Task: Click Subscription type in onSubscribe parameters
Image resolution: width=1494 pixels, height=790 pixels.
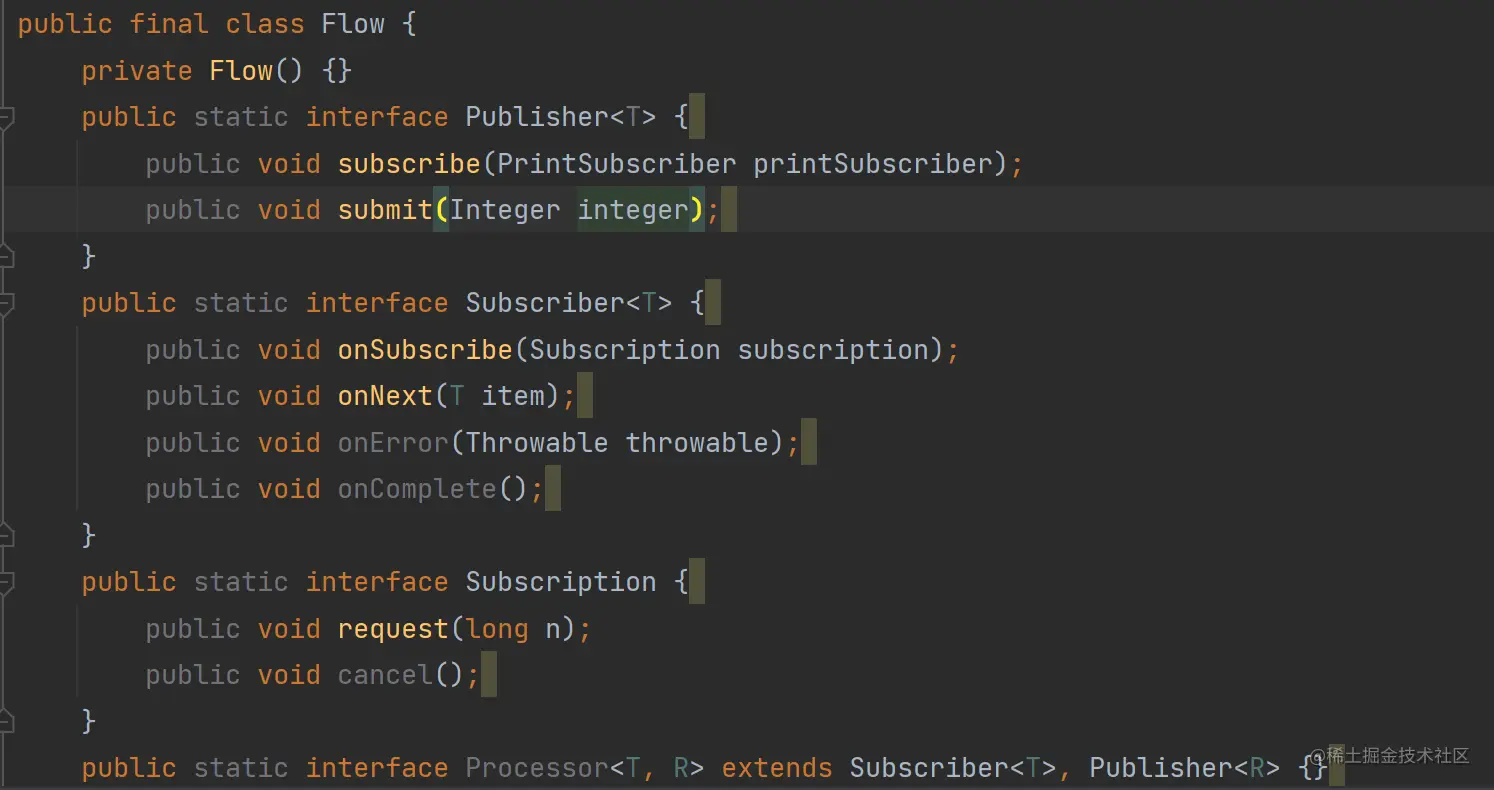Action: tap(625, 350)
